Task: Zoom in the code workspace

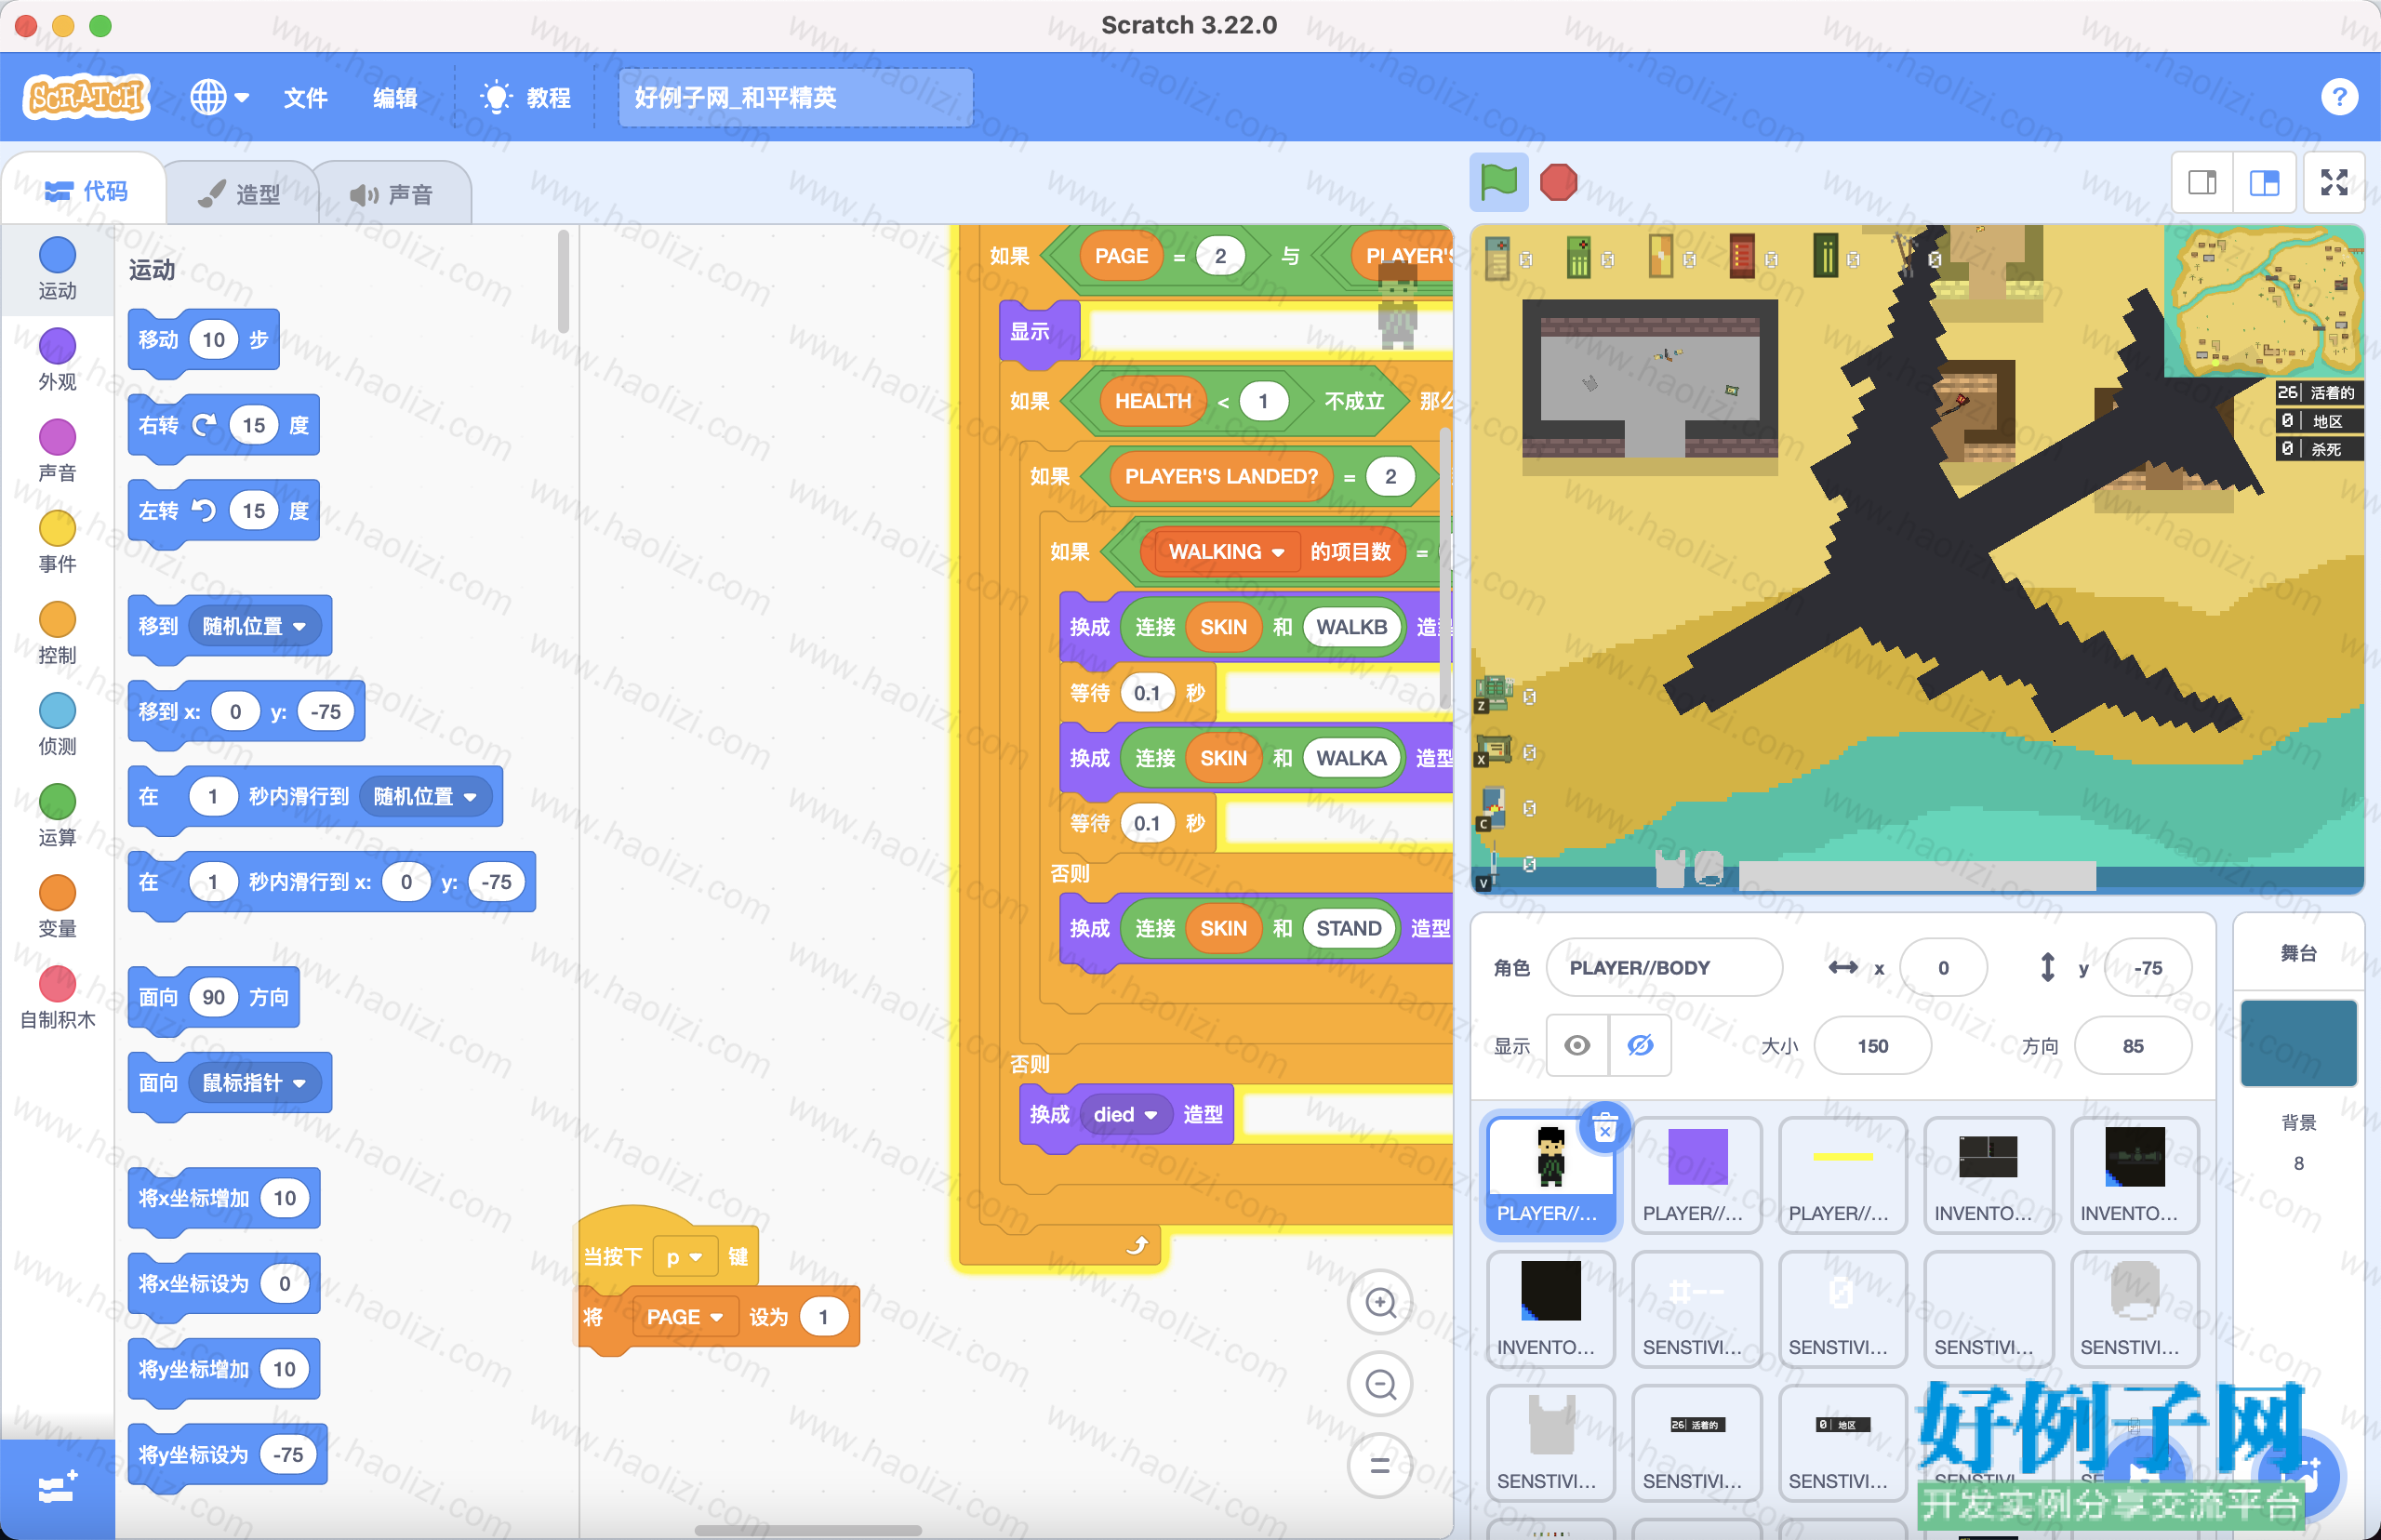Action: tap(1380, 1302)
